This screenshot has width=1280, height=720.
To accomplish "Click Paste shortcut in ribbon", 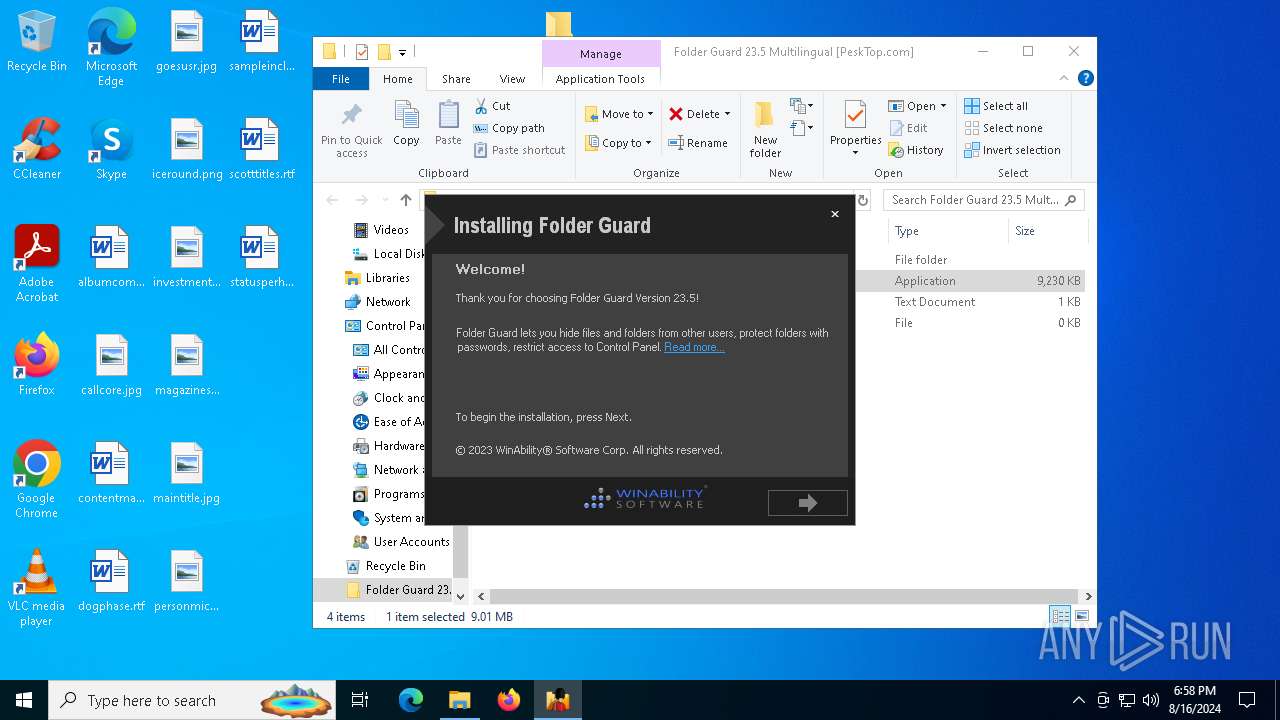I will coord(519,150).
